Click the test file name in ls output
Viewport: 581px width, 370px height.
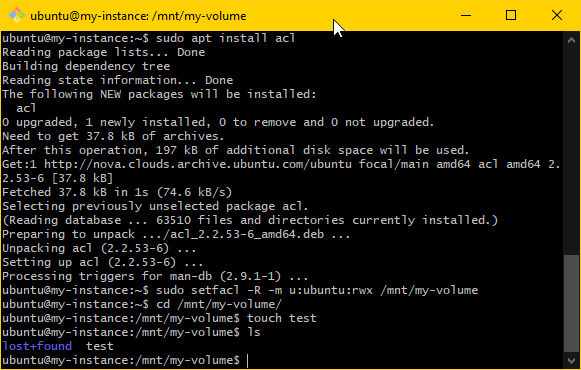point(100,346)
